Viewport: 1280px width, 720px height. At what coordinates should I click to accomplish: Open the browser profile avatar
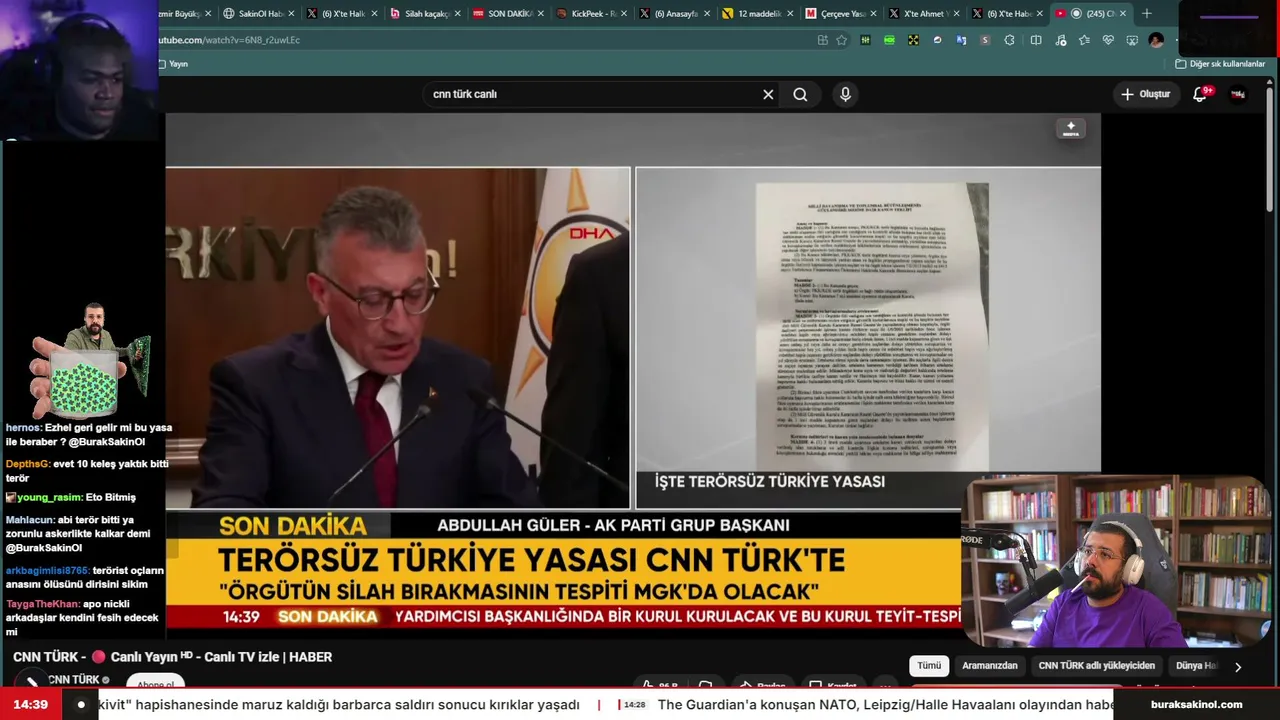click(x=1156, y=40)
